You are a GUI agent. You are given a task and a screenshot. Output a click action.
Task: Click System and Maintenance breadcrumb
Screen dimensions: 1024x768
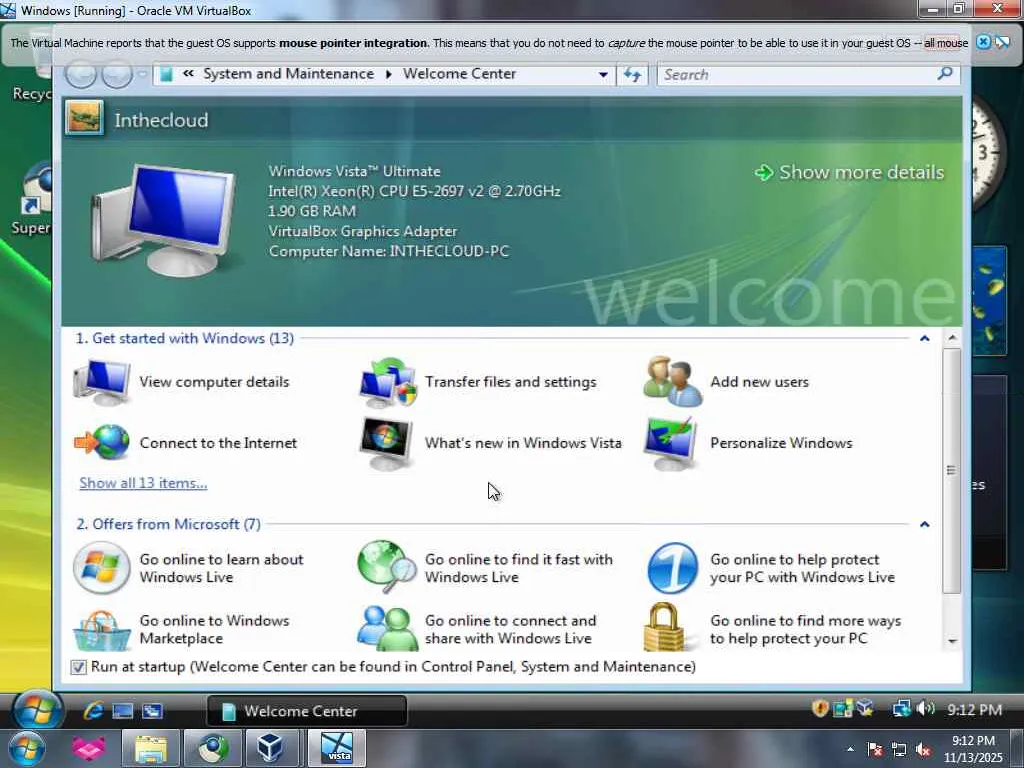pos(288,74)
